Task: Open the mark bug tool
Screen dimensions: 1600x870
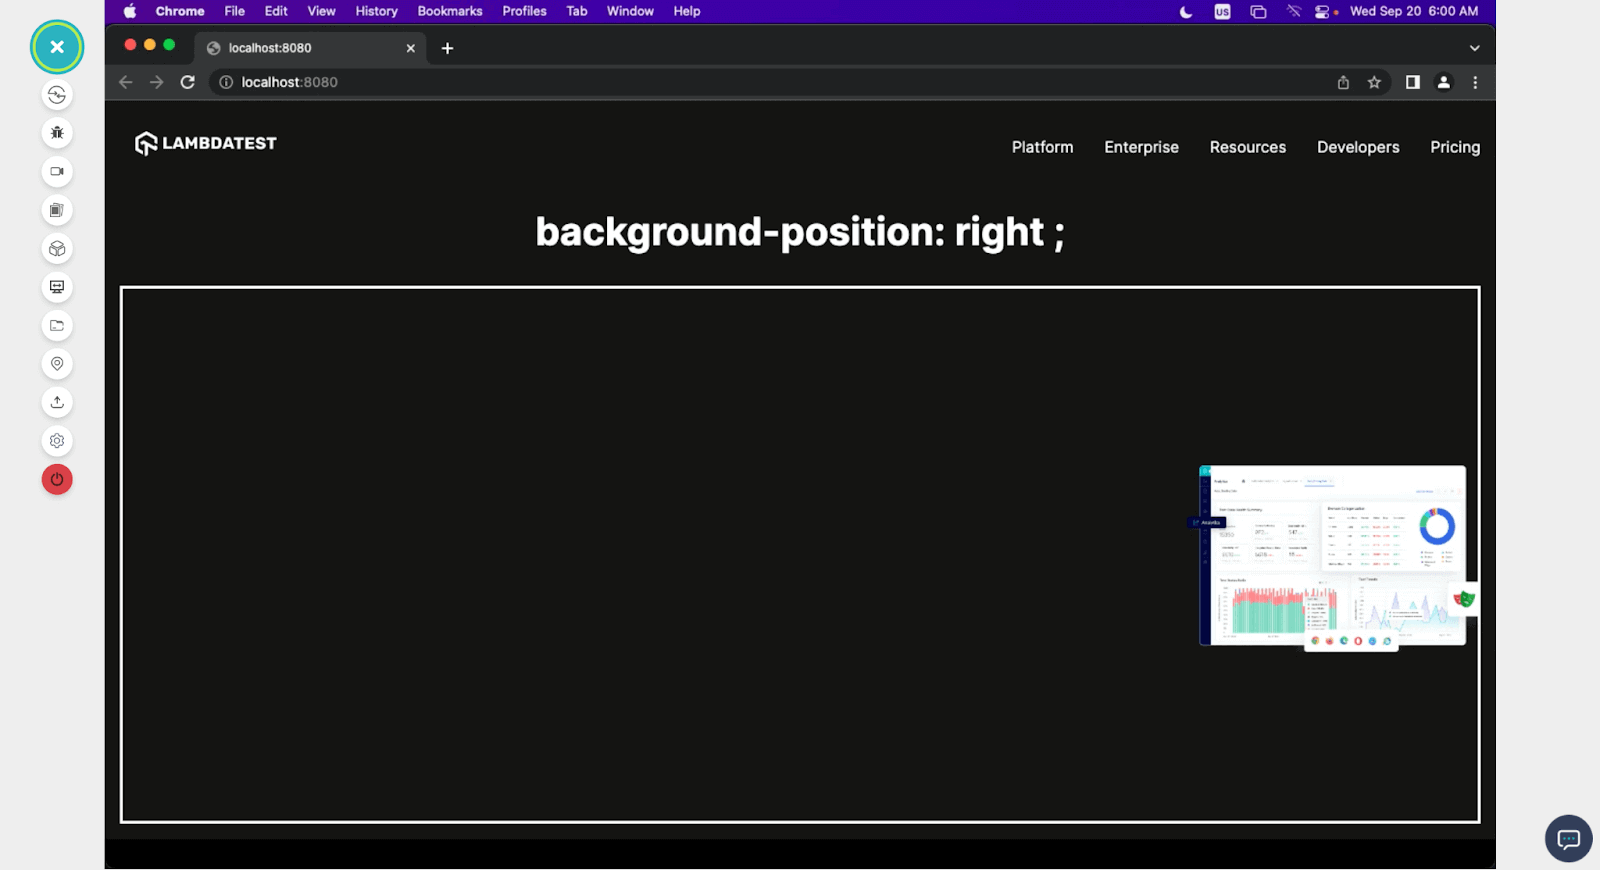Action: click(x=57, y=133)
